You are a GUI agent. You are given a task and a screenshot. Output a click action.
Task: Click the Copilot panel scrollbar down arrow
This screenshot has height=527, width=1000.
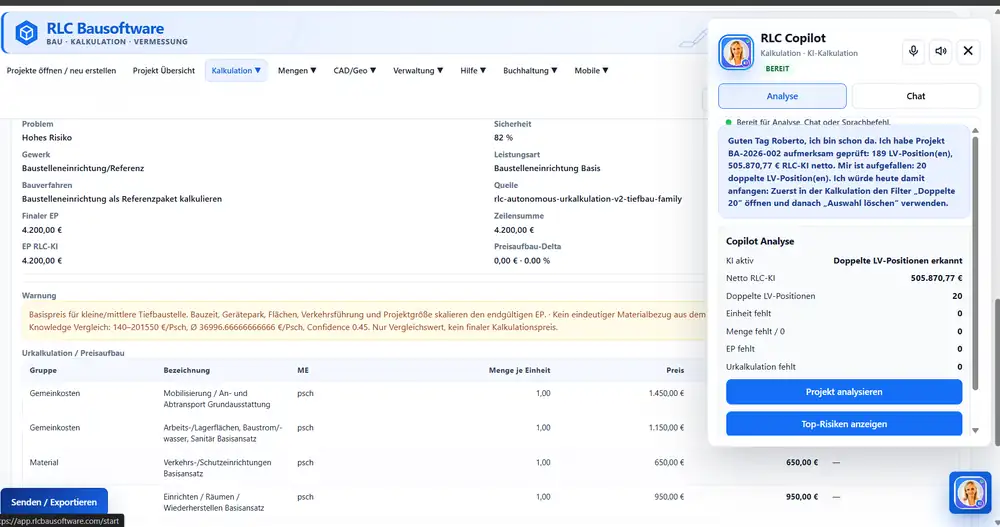click(x=975, y=431)
